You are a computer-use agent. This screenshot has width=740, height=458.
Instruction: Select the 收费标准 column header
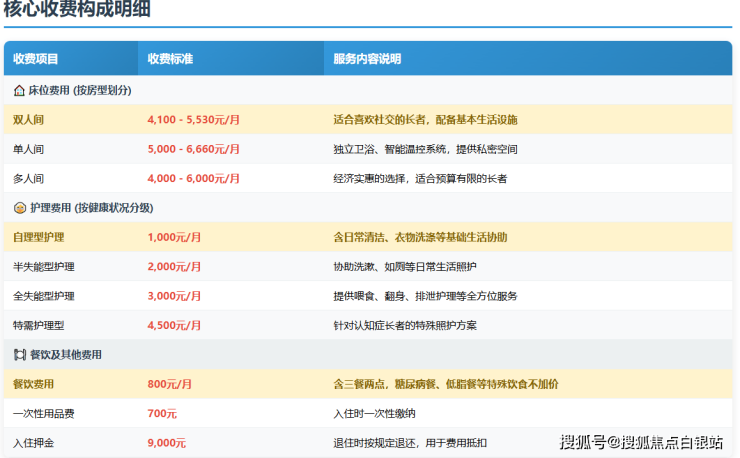(x=170, y=59)
